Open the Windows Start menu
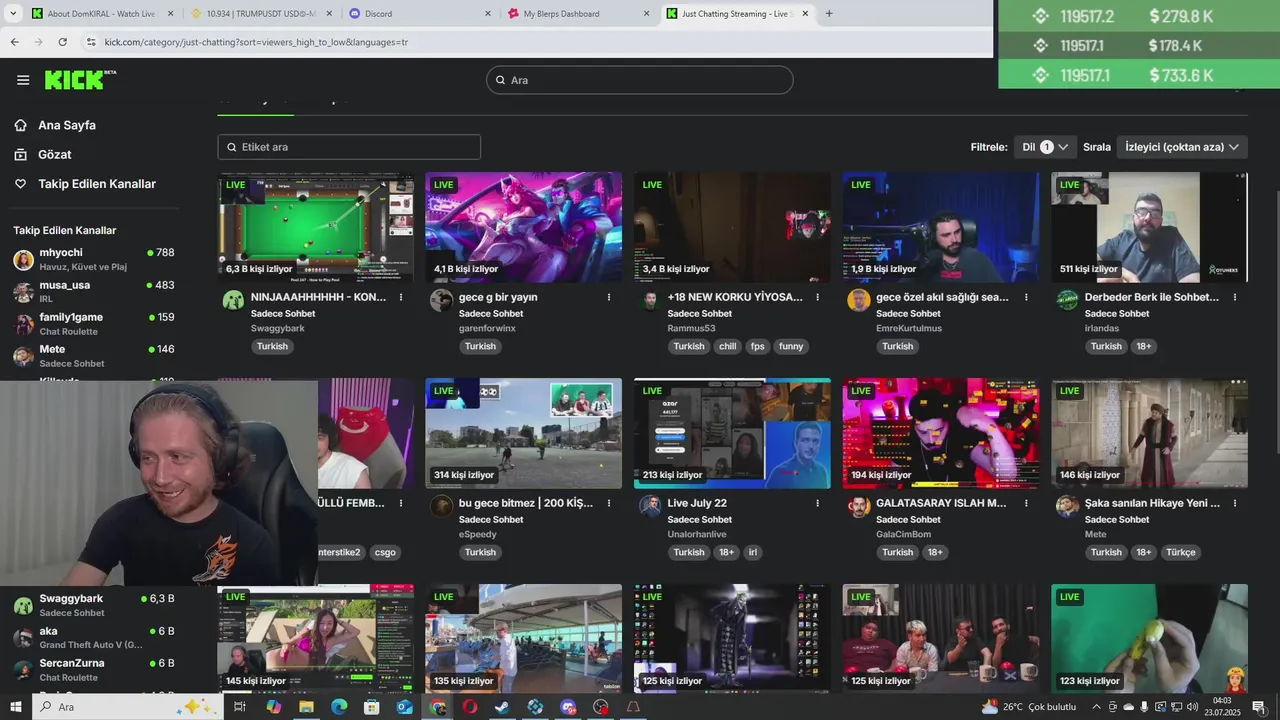The height and width of the screenshot is (720, 1280). (16, 707)
